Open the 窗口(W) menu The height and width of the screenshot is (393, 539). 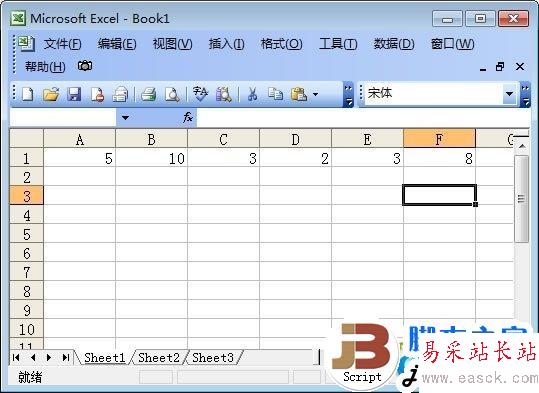coord(452,44)
